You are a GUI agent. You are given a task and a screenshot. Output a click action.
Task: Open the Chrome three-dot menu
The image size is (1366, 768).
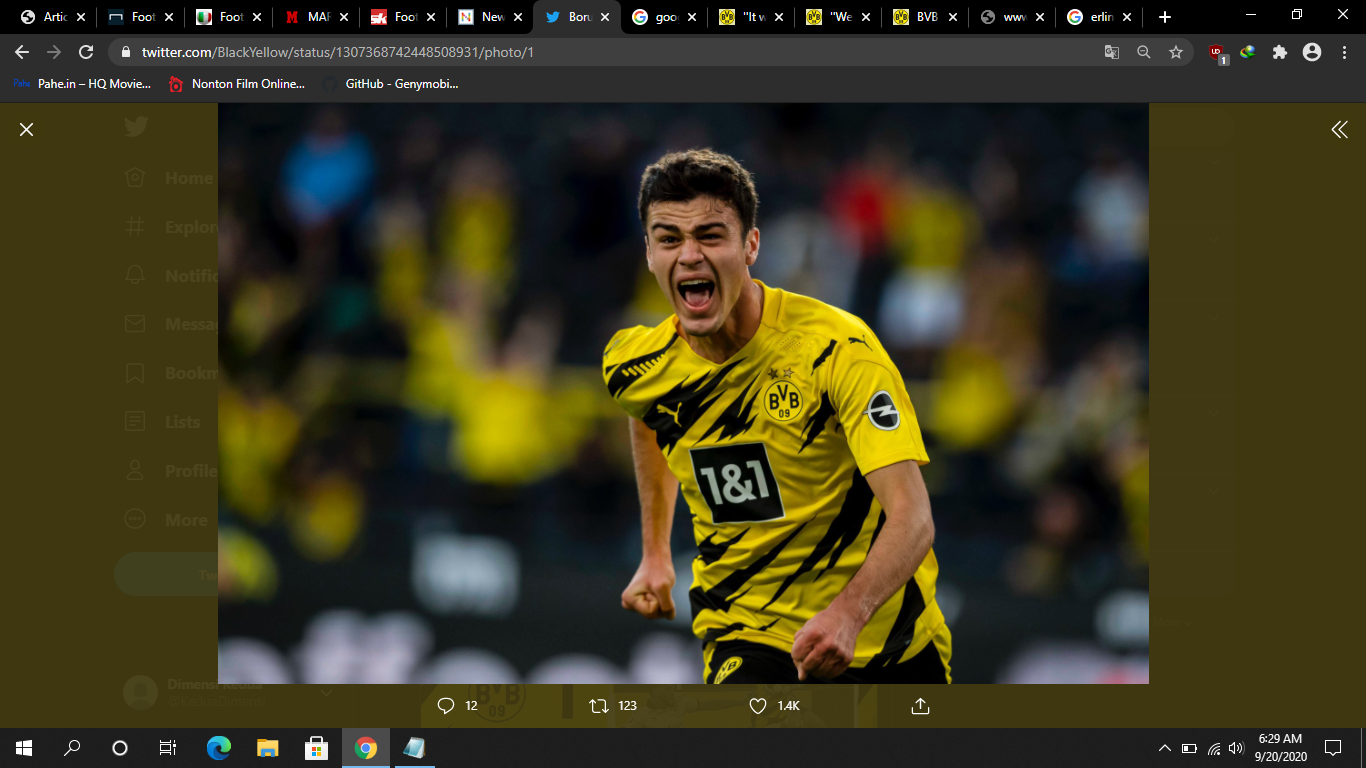pos(1343,52)
